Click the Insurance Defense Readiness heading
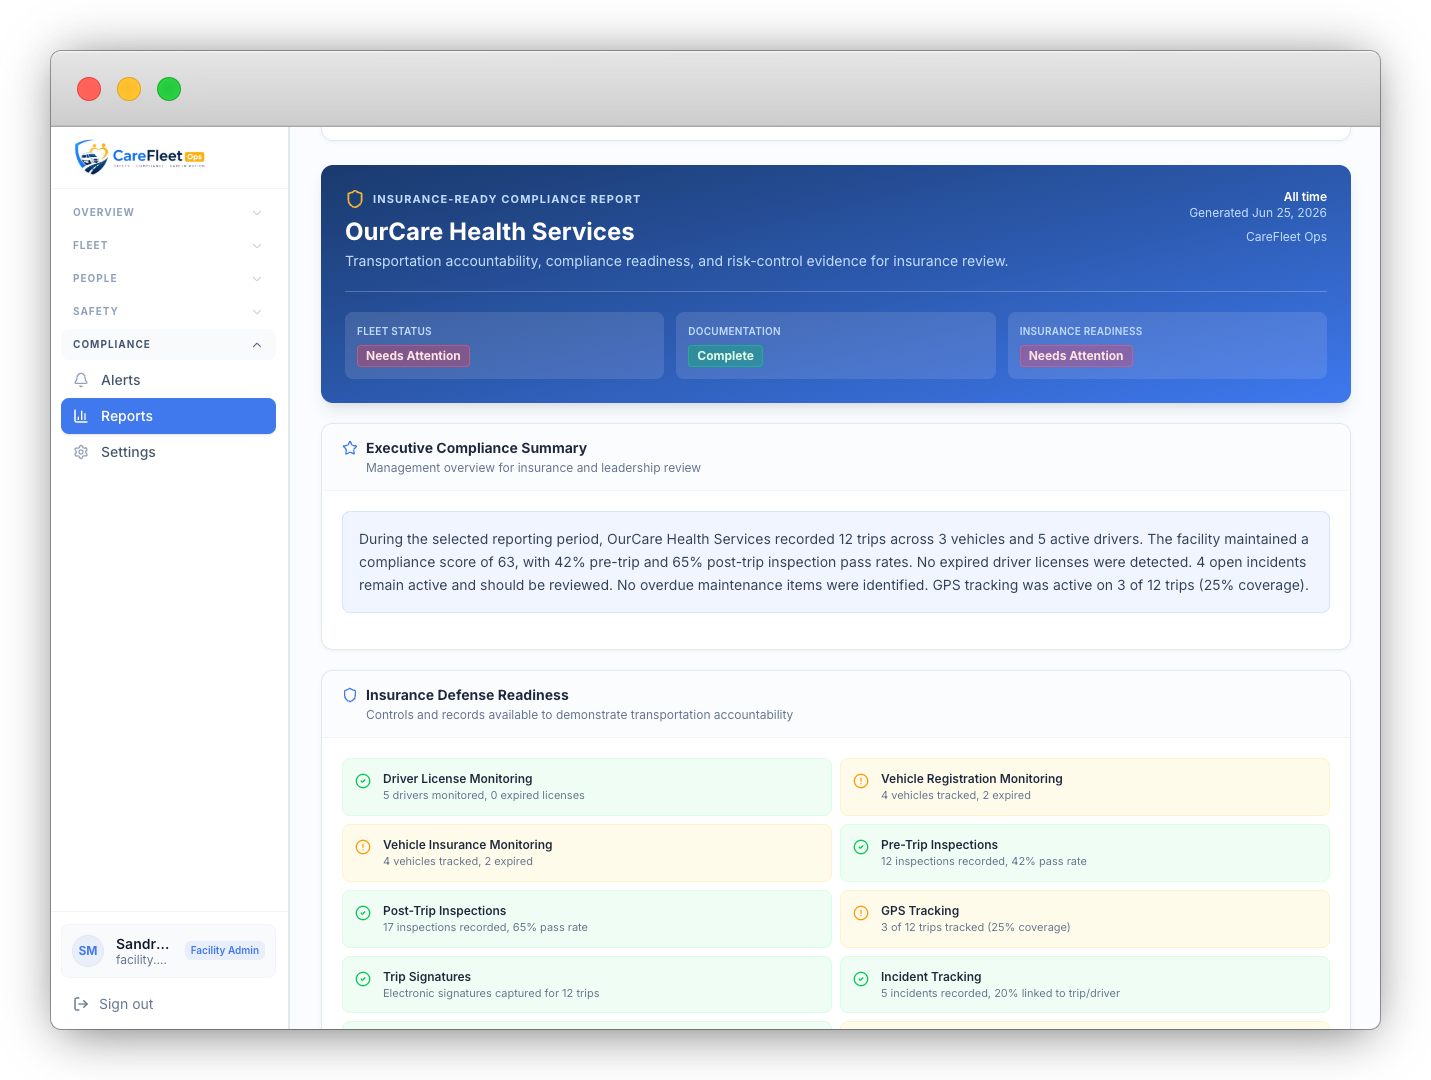 pyautogui.click(x=467, y=695)
